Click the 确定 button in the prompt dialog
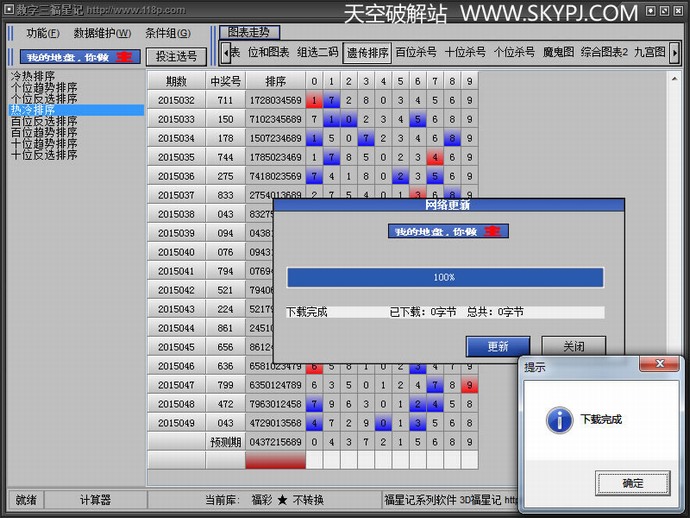This screenshot has height=518, width=690. coord(633,482)
